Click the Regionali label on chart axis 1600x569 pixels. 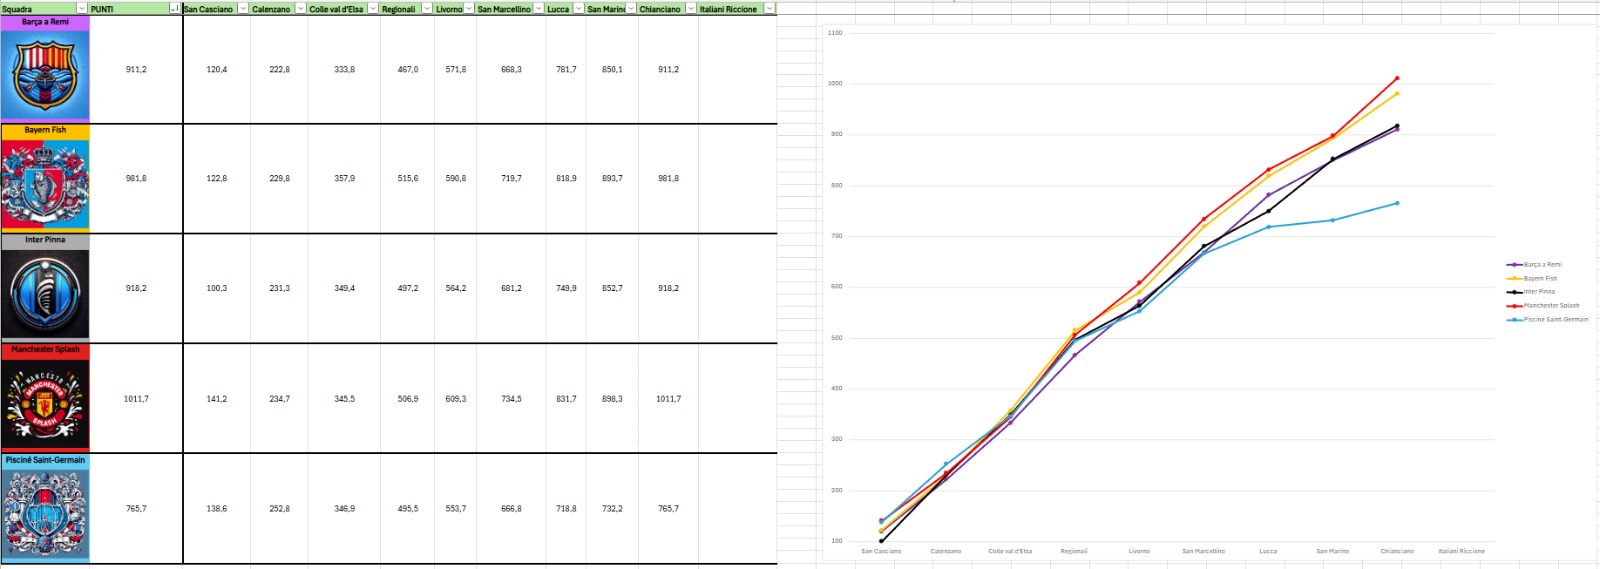[x=1074, y=551]
